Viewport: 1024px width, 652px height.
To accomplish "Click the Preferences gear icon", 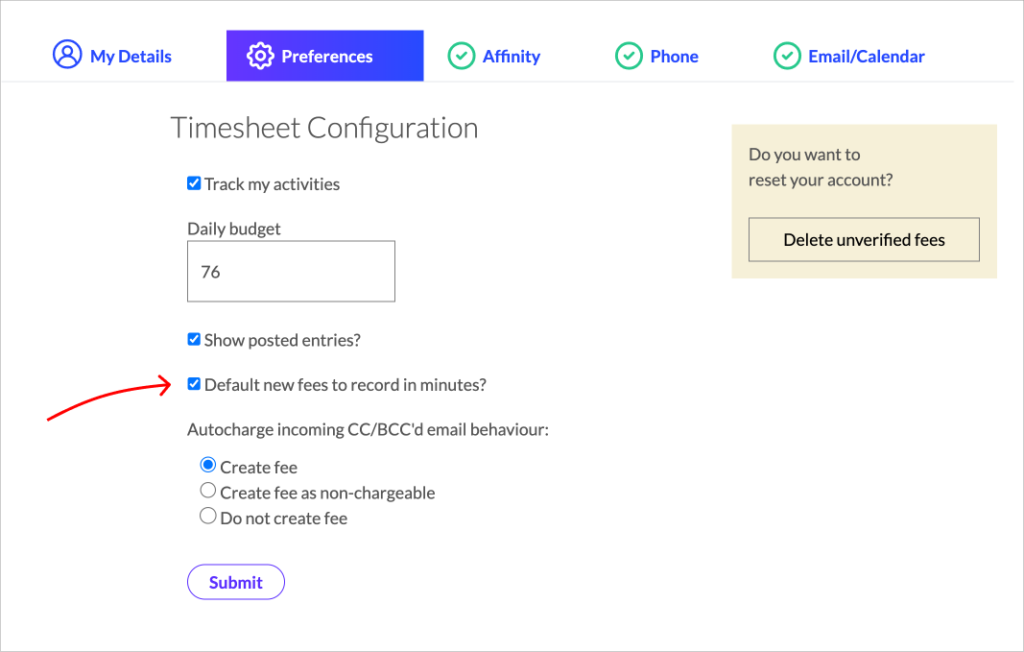I will tap(260, 56).
